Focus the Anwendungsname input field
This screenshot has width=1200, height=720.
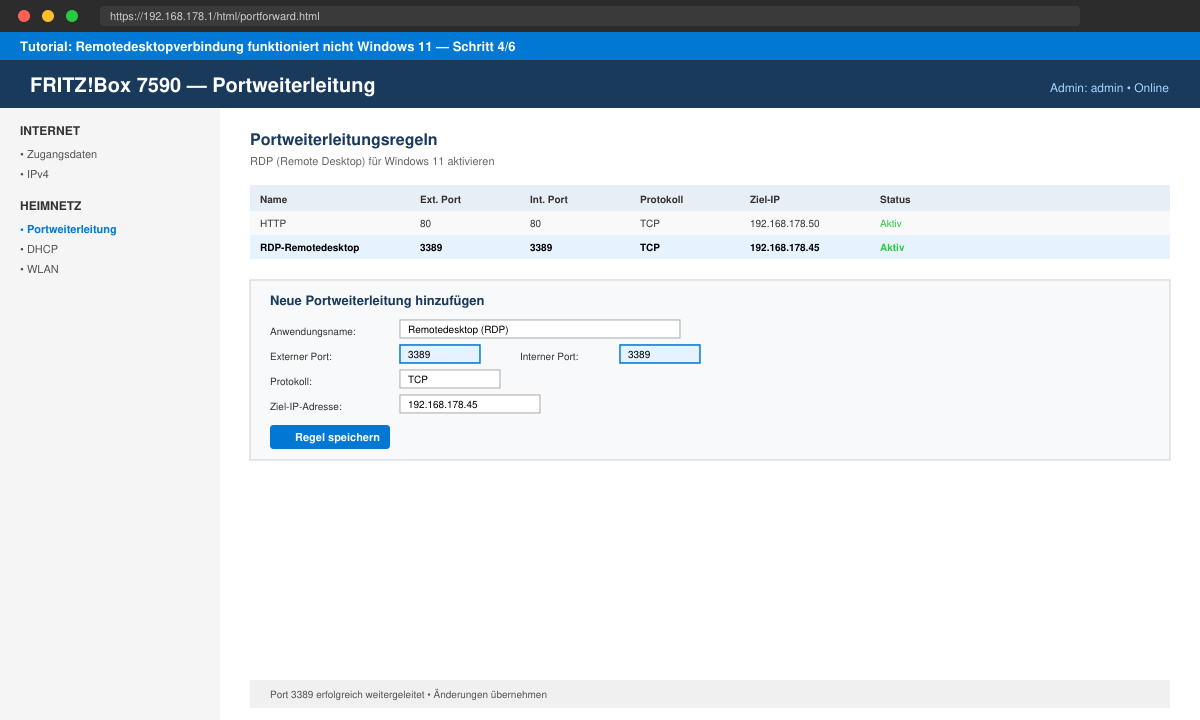point(539,329)
